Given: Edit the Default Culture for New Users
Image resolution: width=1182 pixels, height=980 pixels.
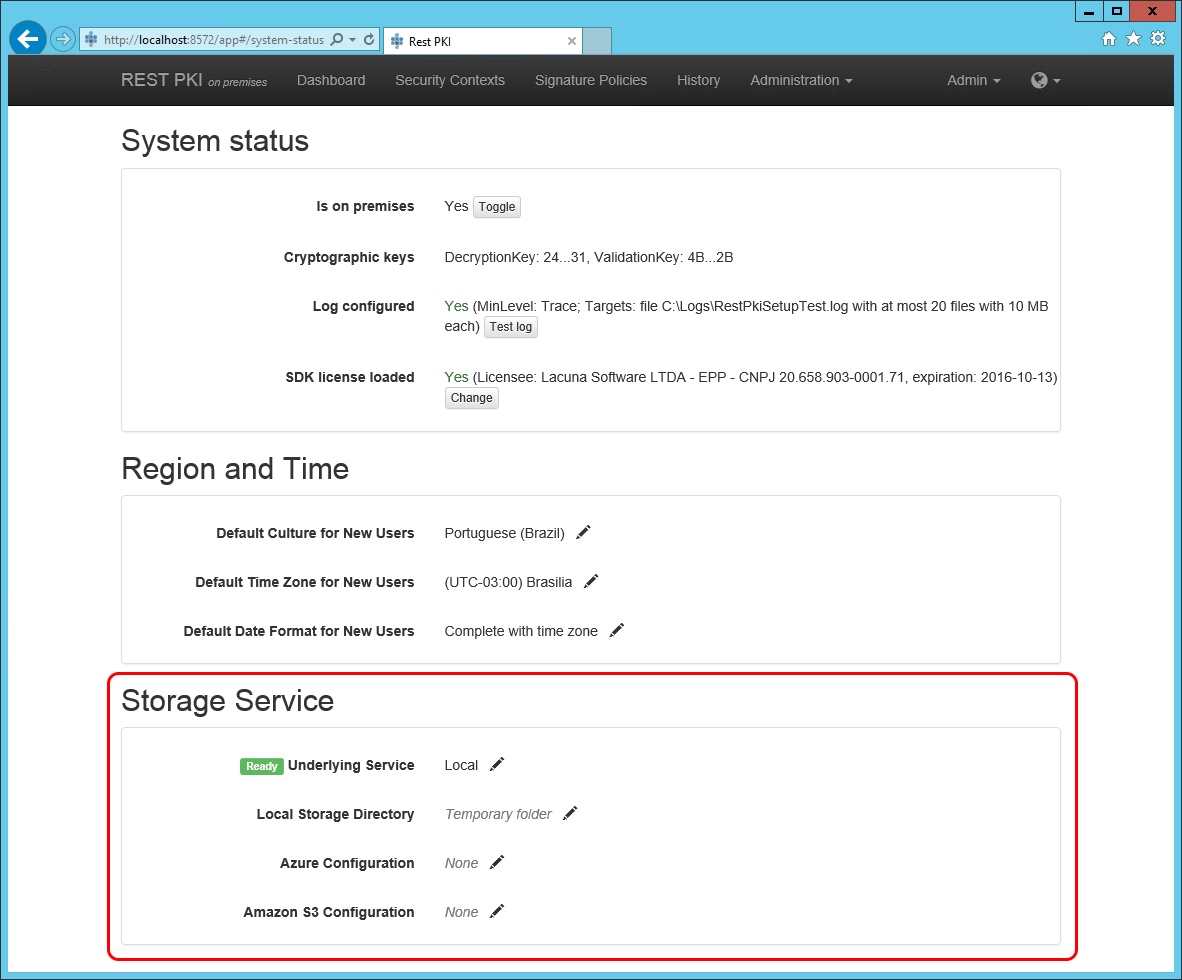Looking at the screenshot, I should (583, 532).
